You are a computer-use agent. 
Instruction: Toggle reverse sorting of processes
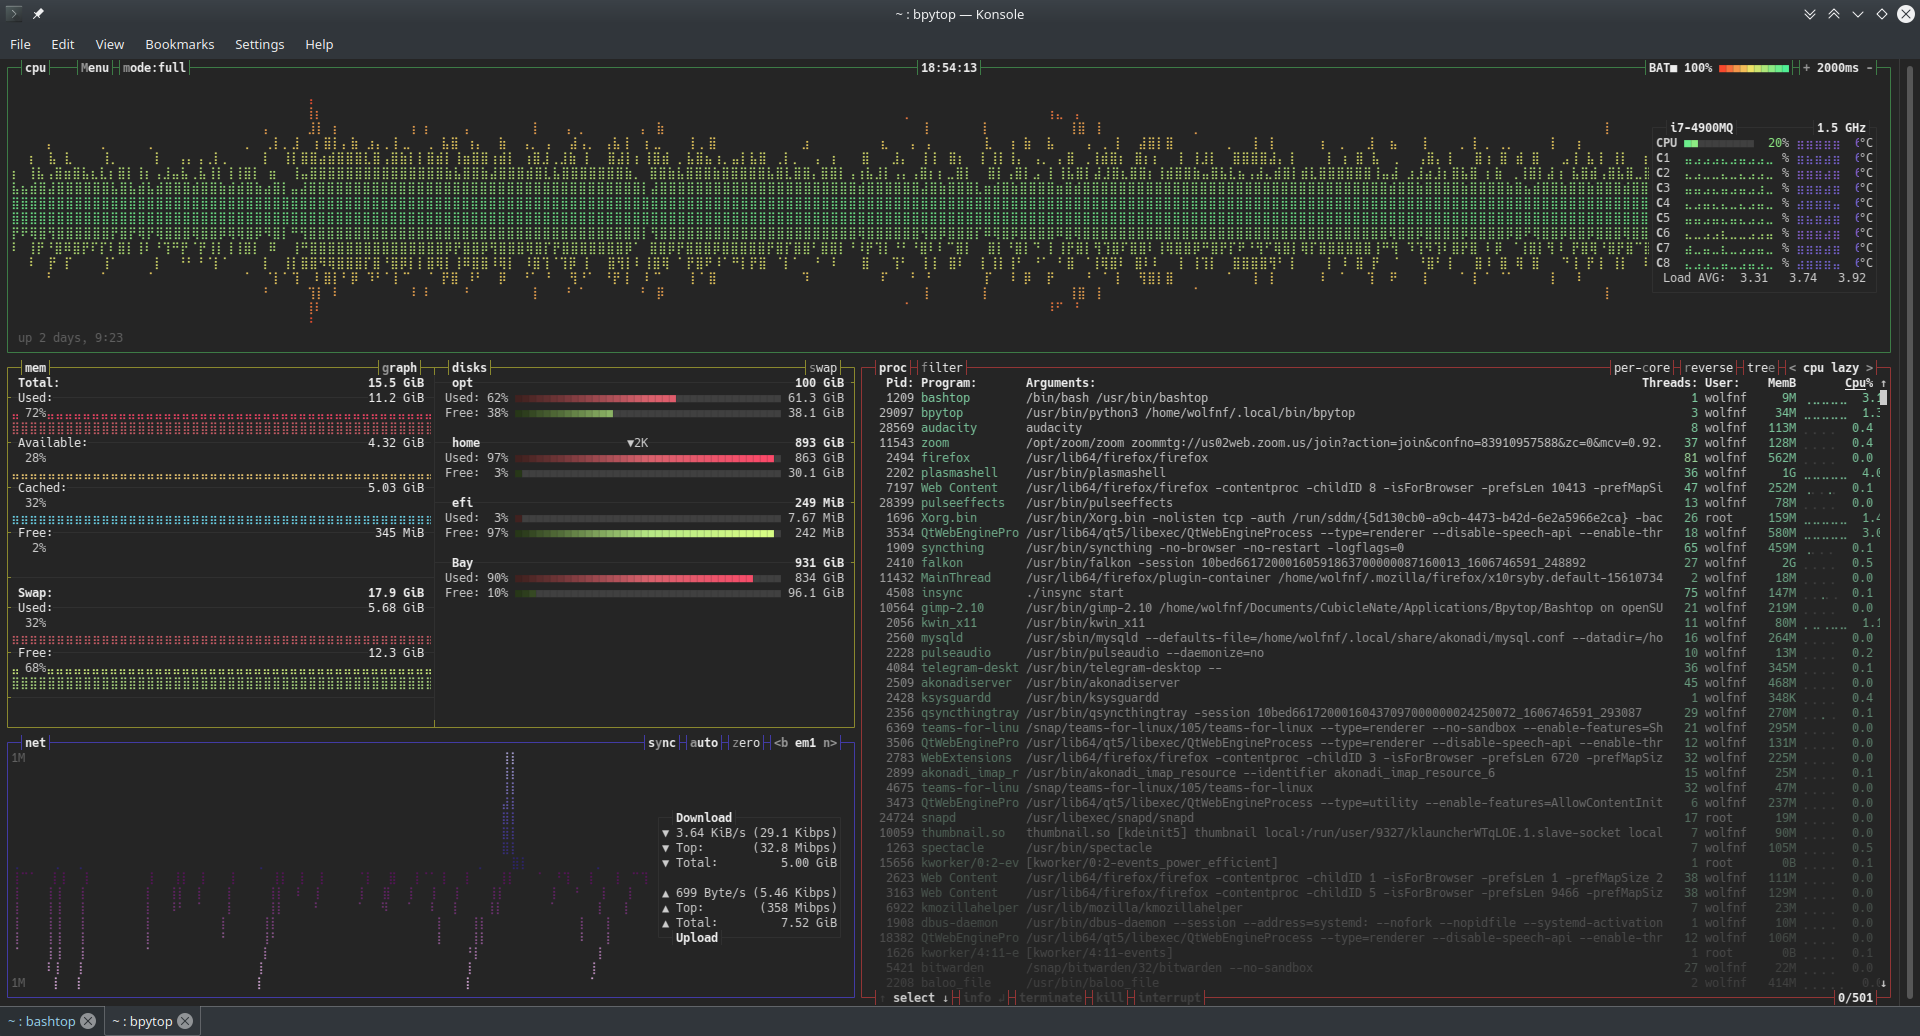pyautogui.click(x=1709, y=368)
